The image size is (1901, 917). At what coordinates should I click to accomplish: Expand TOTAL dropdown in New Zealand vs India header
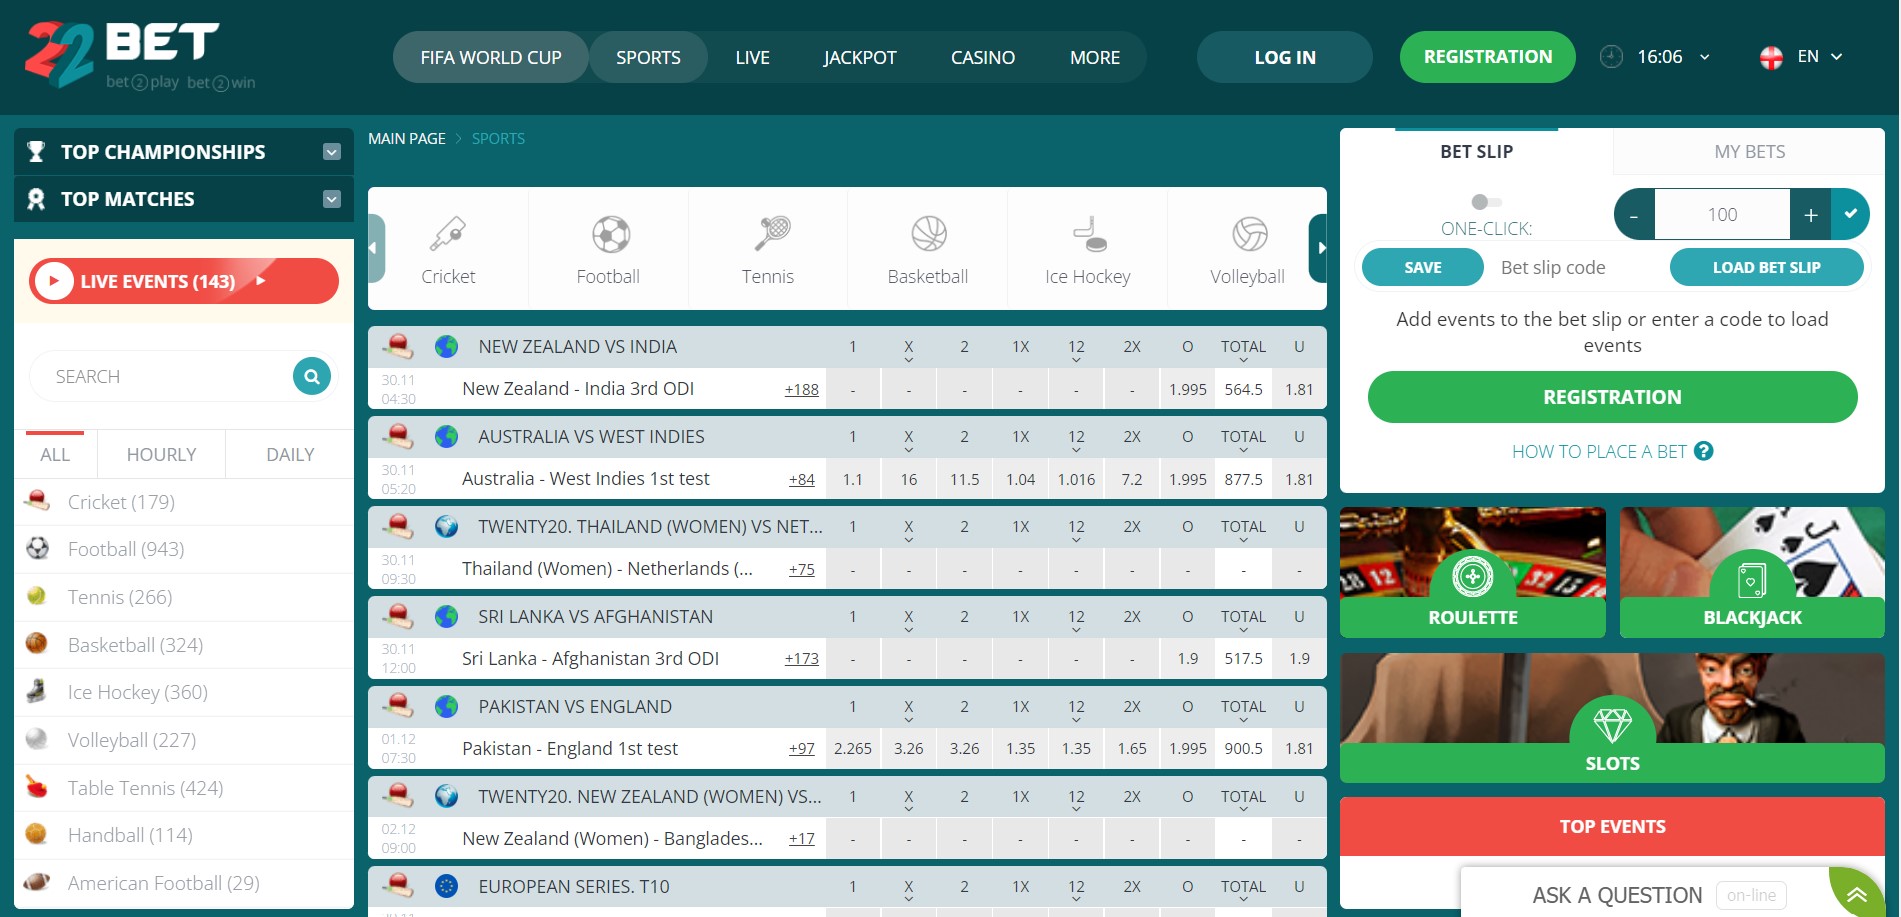[x=1243, y=359]
